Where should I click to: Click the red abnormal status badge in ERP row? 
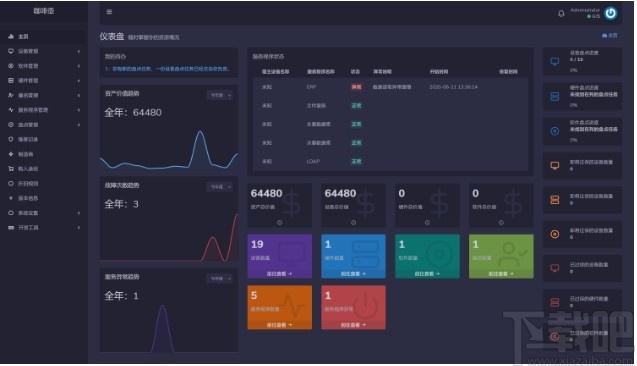pyautogui.click(x=356, y=87)
